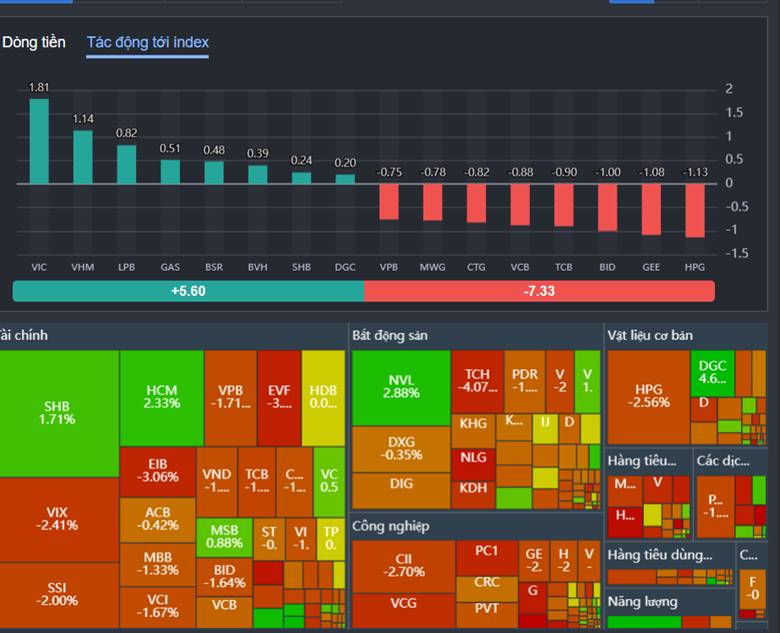
Task: Open the CRC tile
Action: point(487,589)
